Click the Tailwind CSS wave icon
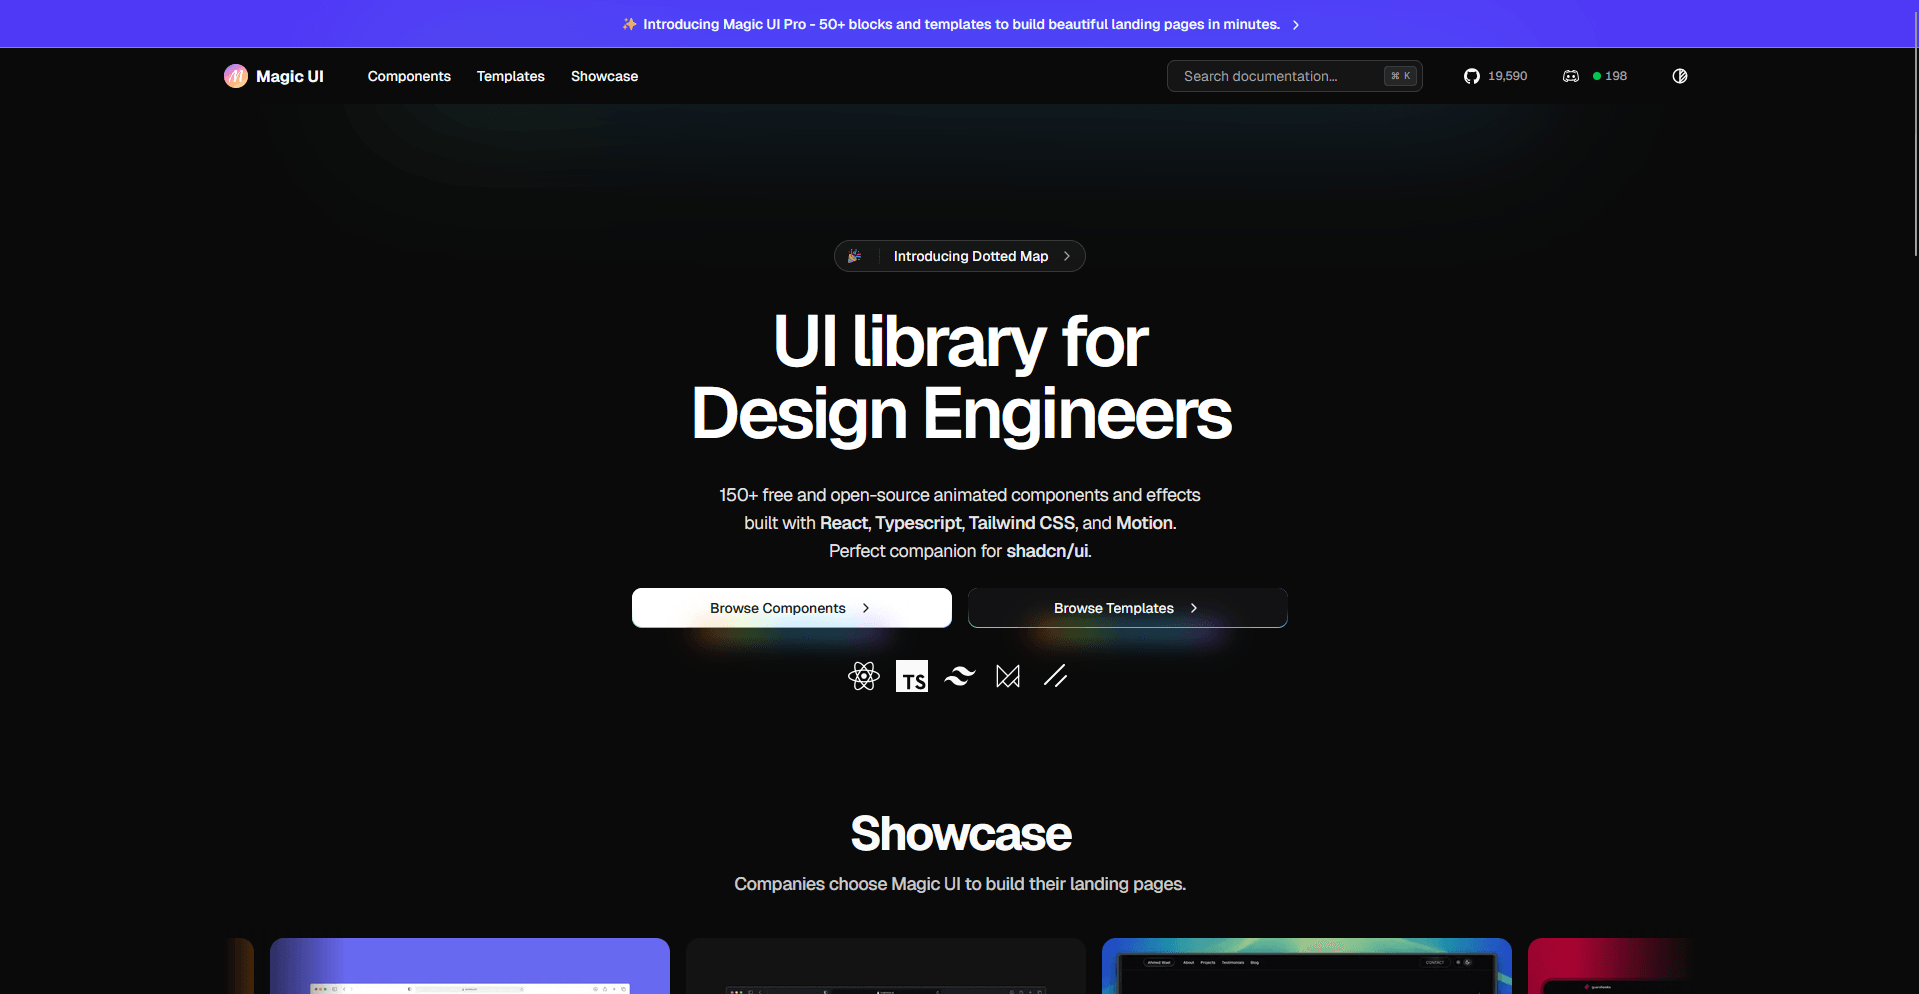The image size is (1919, 994). click(960, 676)
